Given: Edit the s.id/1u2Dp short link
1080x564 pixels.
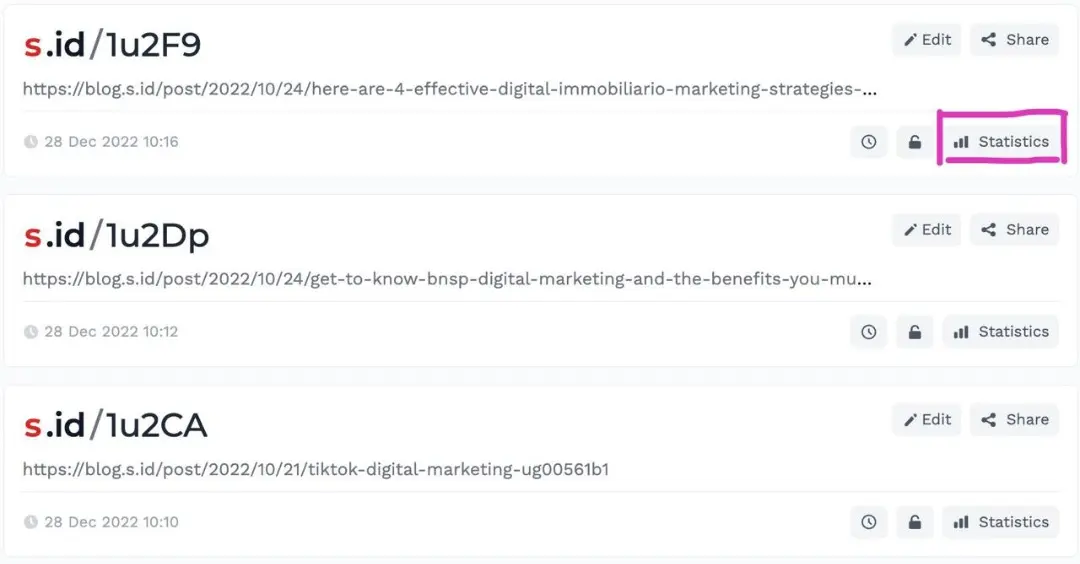Looking at the screenshot, I should point(927,230).
